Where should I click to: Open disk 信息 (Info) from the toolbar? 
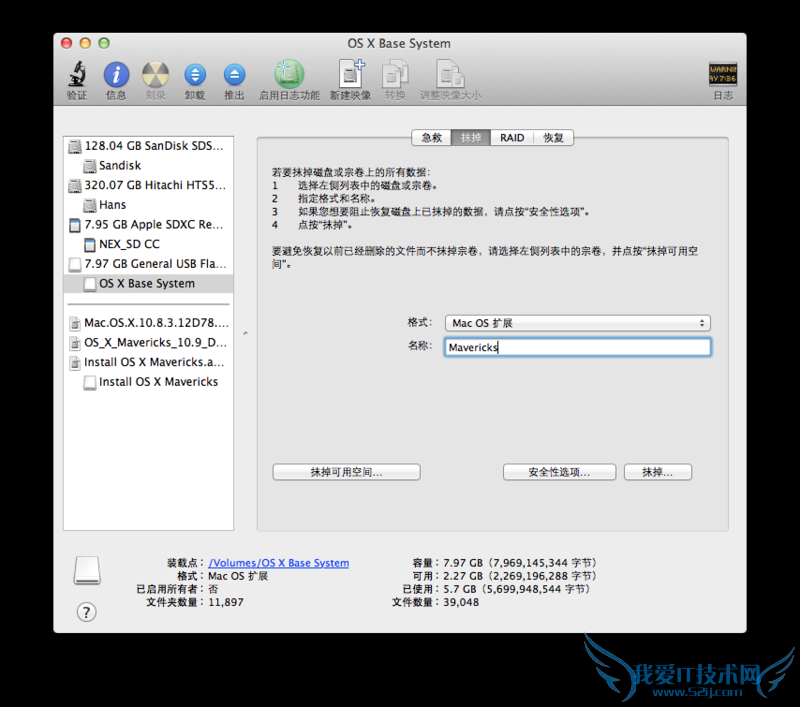pyautogui.click(x=115, y=75)
